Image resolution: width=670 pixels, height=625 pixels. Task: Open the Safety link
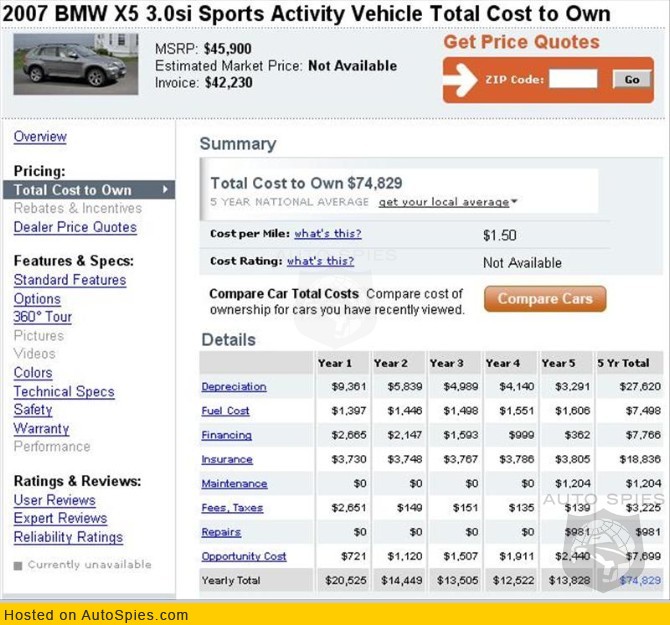(x=33, y=410)
